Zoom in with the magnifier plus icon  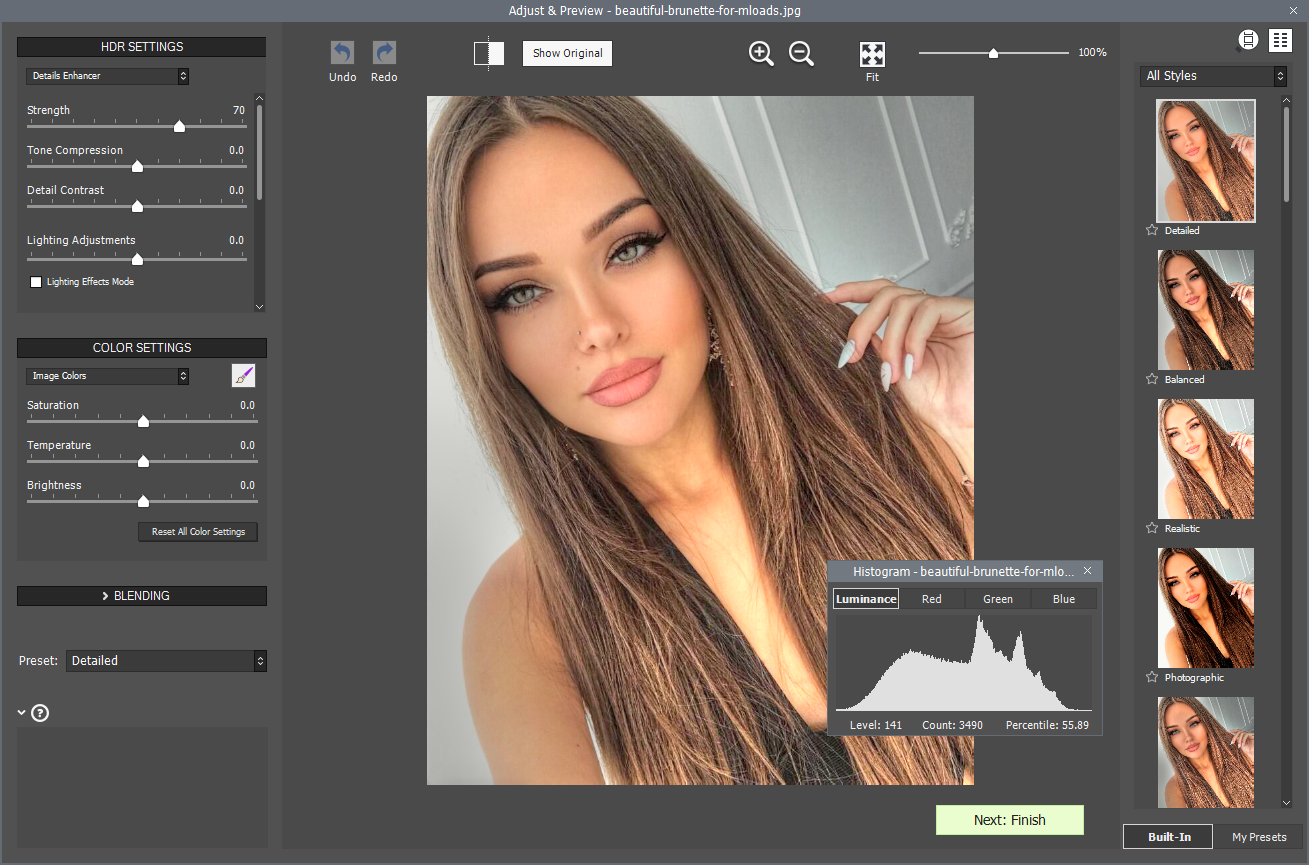[x=761, y=54]
